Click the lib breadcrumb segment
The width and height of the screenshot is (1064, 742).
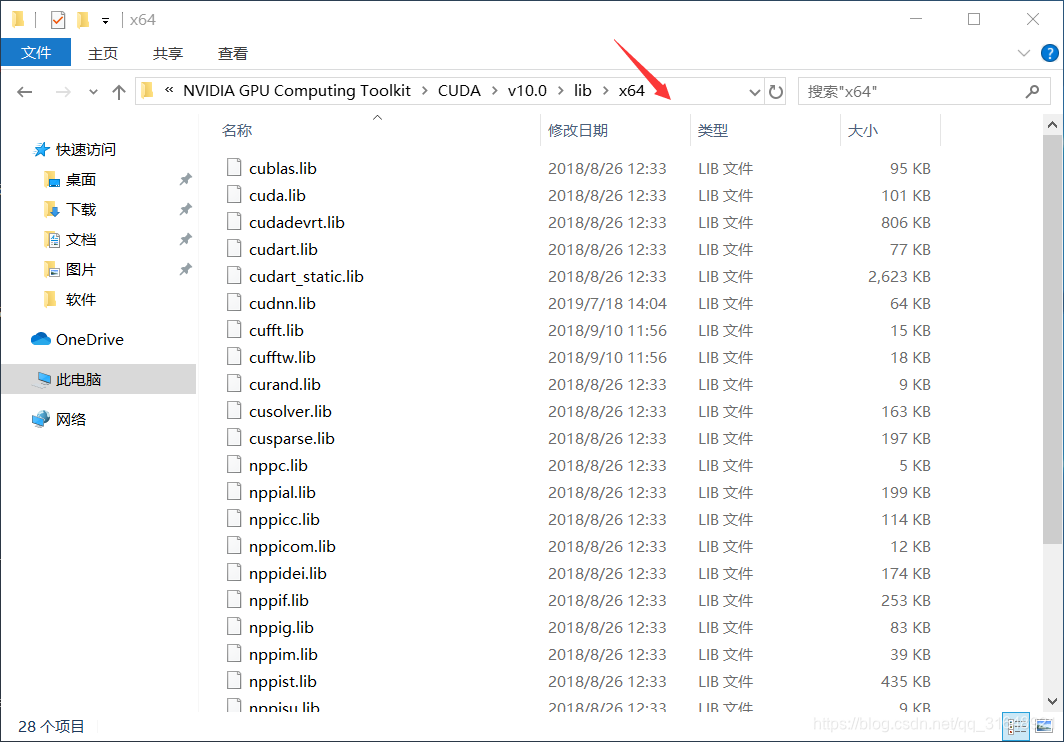tap(583, 91)
